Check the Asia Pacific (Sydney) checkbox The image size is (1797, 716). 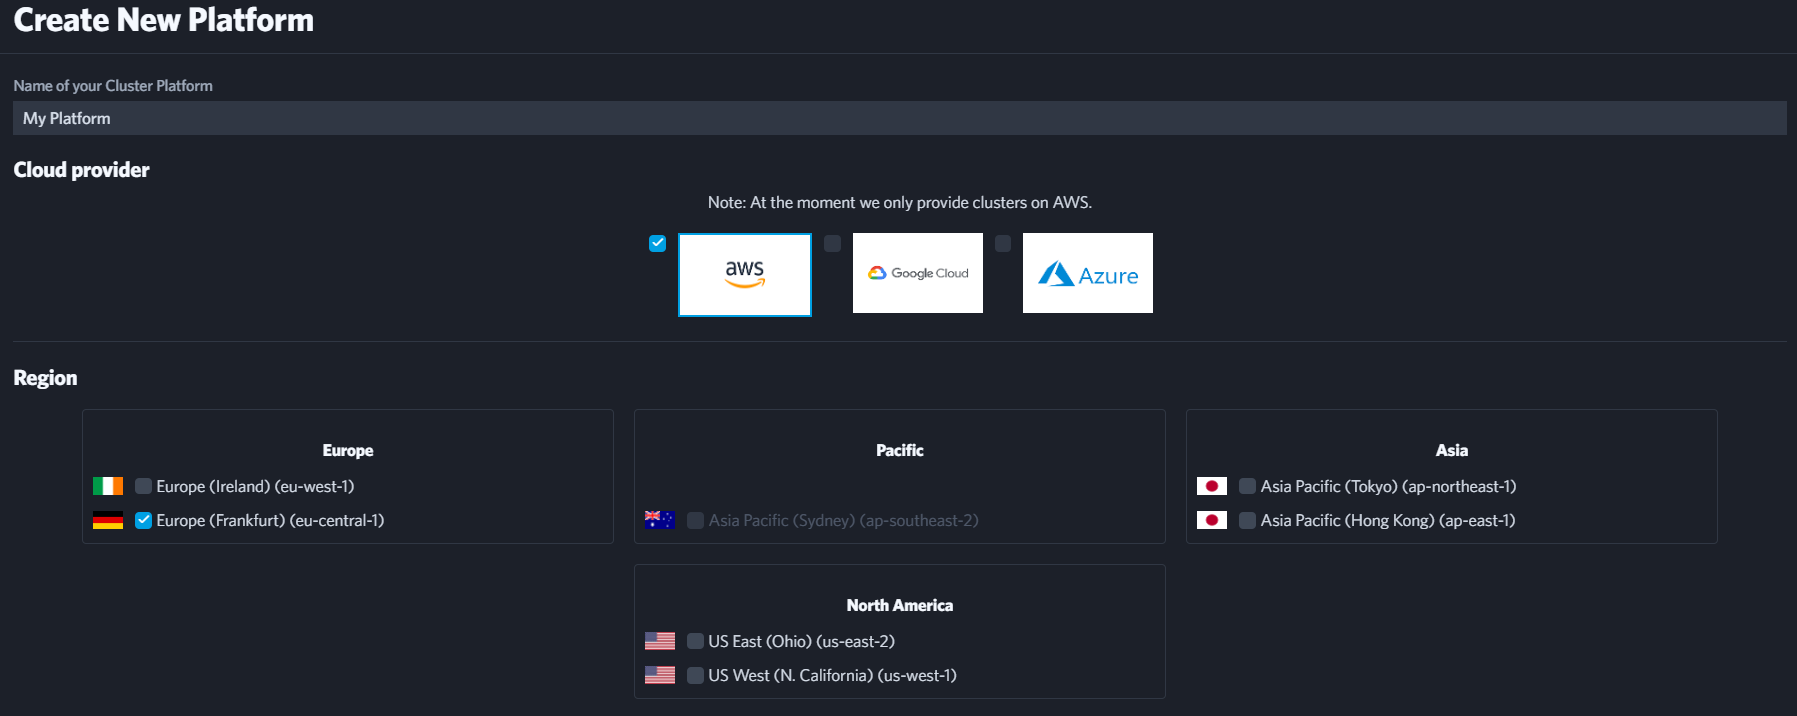coord(695,520)
